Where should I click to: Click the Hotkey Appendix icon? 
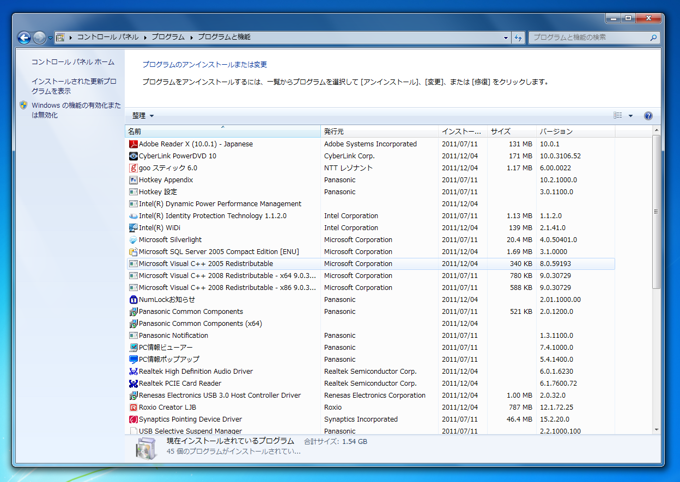click(133, 180)
